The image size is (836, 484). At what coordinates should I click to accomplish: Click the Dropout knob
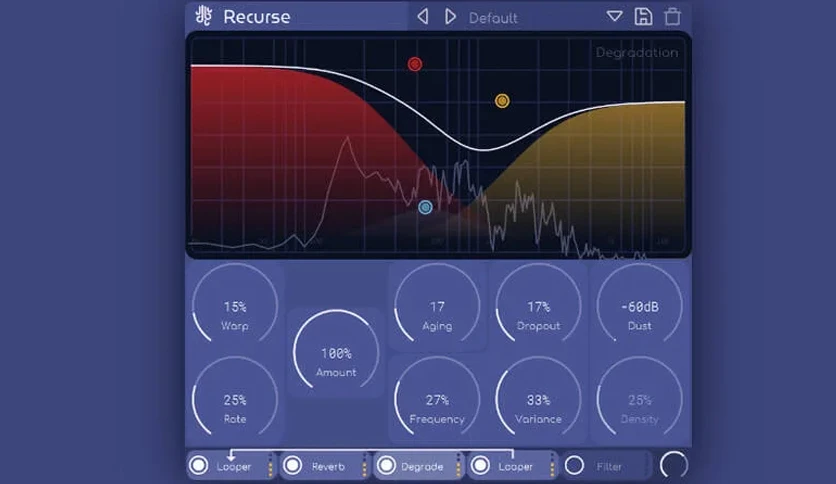click(538, 305)
